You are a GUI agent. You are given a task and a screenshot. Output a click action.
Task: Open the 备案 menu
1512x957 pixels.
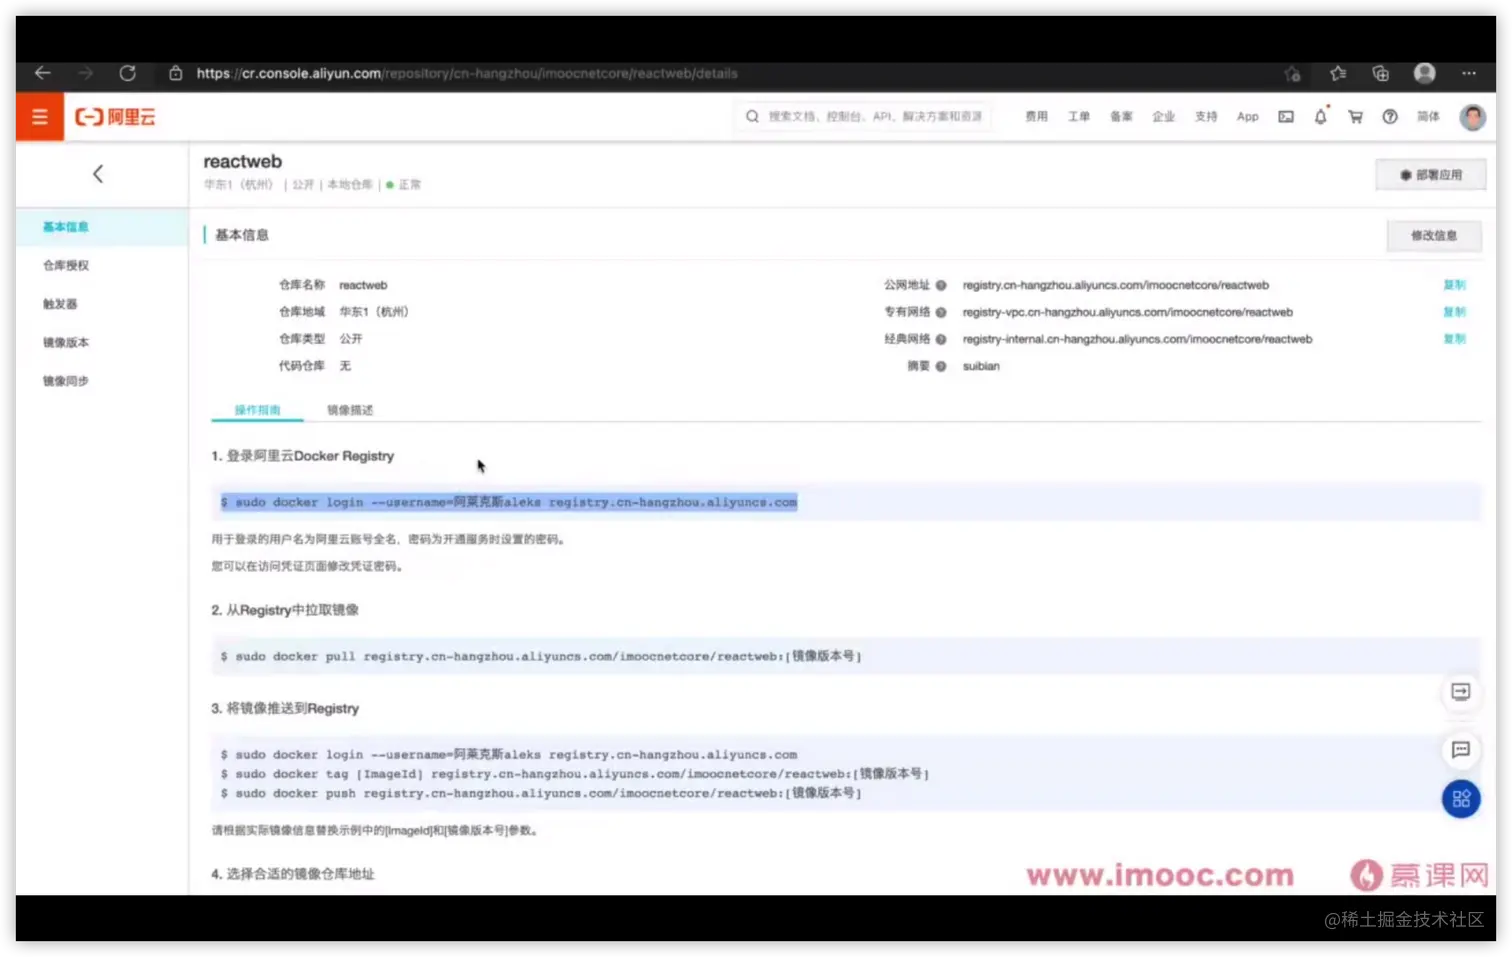click(x=1121, y=117)
